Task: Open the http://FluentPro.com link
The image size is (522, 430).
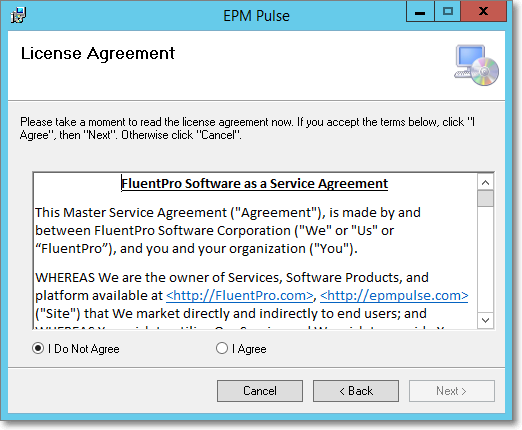Action: click(x=240, y=296)
